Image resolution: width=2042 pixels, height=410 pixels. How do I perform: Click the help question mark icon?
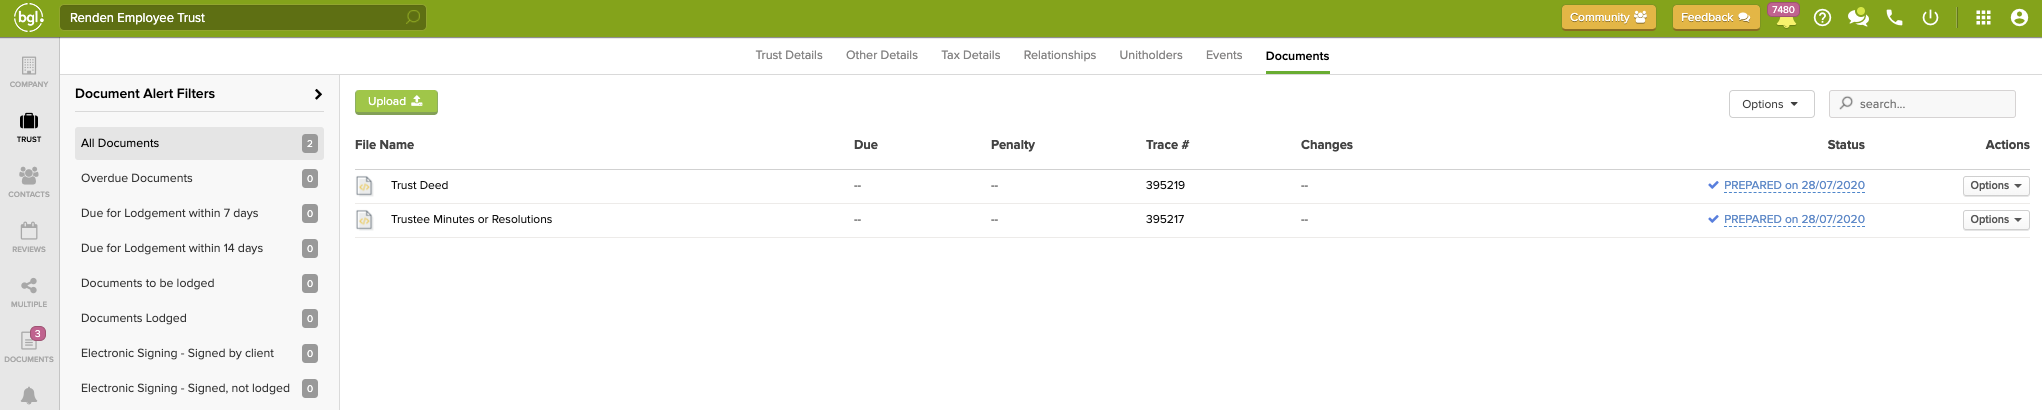pos(1822,18)
